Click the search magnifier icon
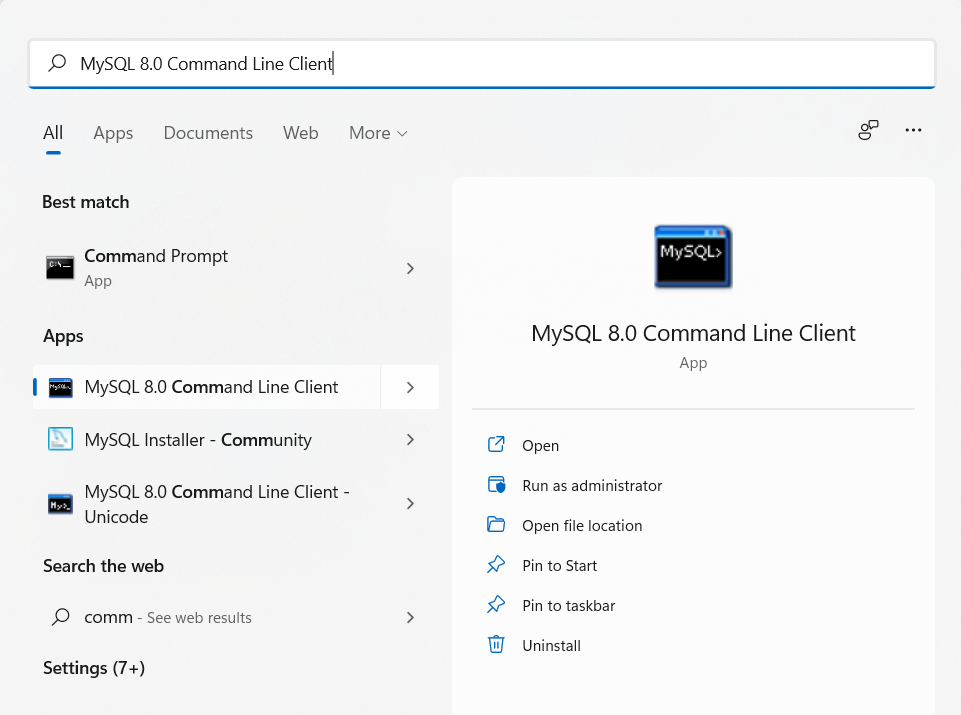The image size is (961, 715). [59, 63]
